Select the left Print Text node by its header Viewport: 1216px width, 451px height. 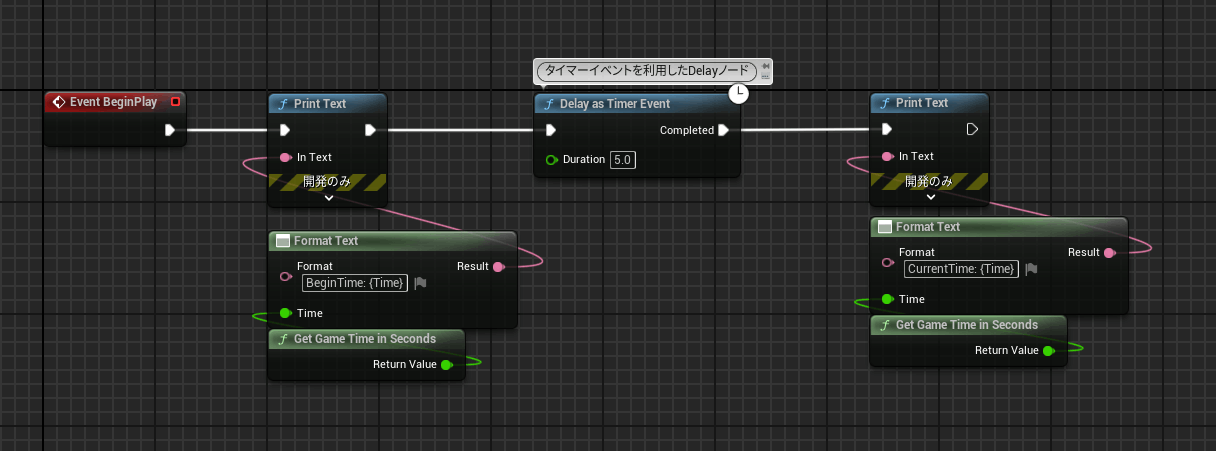coord(328,103)
